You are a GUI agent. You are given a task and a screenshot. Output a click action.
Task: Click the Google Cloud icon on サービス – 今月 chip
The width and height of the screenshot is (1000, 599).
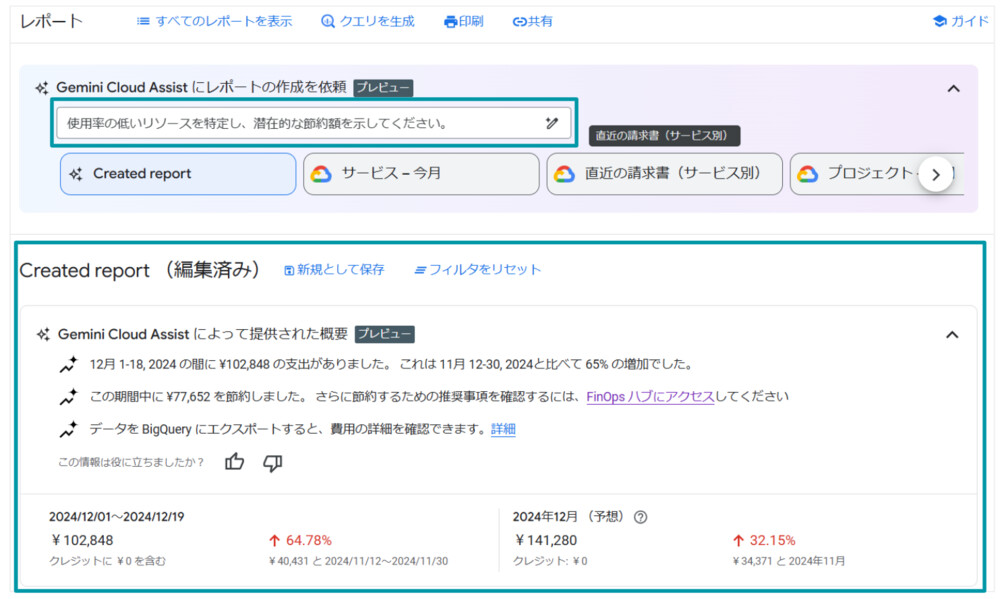tap(321, 174)
